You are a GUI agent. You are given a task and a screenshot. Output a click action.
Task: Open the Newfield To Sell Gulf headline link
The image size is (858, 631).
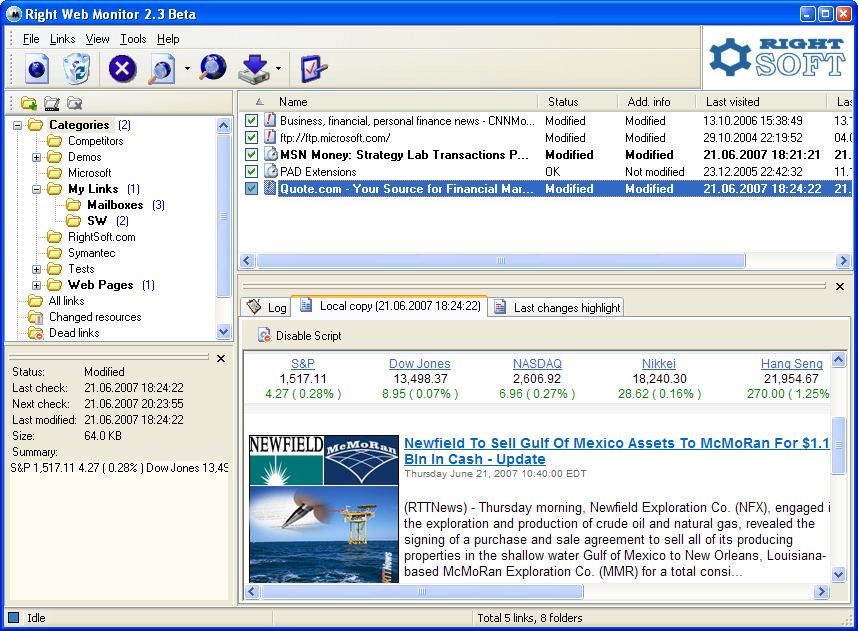pyautogui.click(x=617, y=451)
